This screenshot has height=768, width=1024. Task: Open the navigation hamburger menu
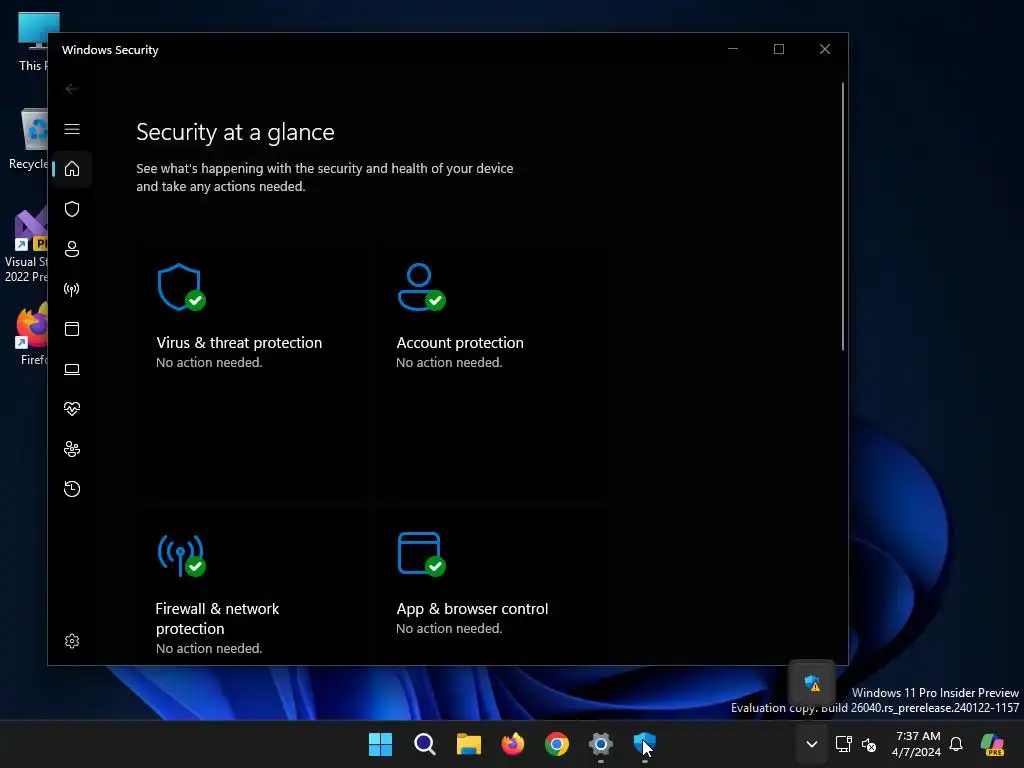[72, 129]
